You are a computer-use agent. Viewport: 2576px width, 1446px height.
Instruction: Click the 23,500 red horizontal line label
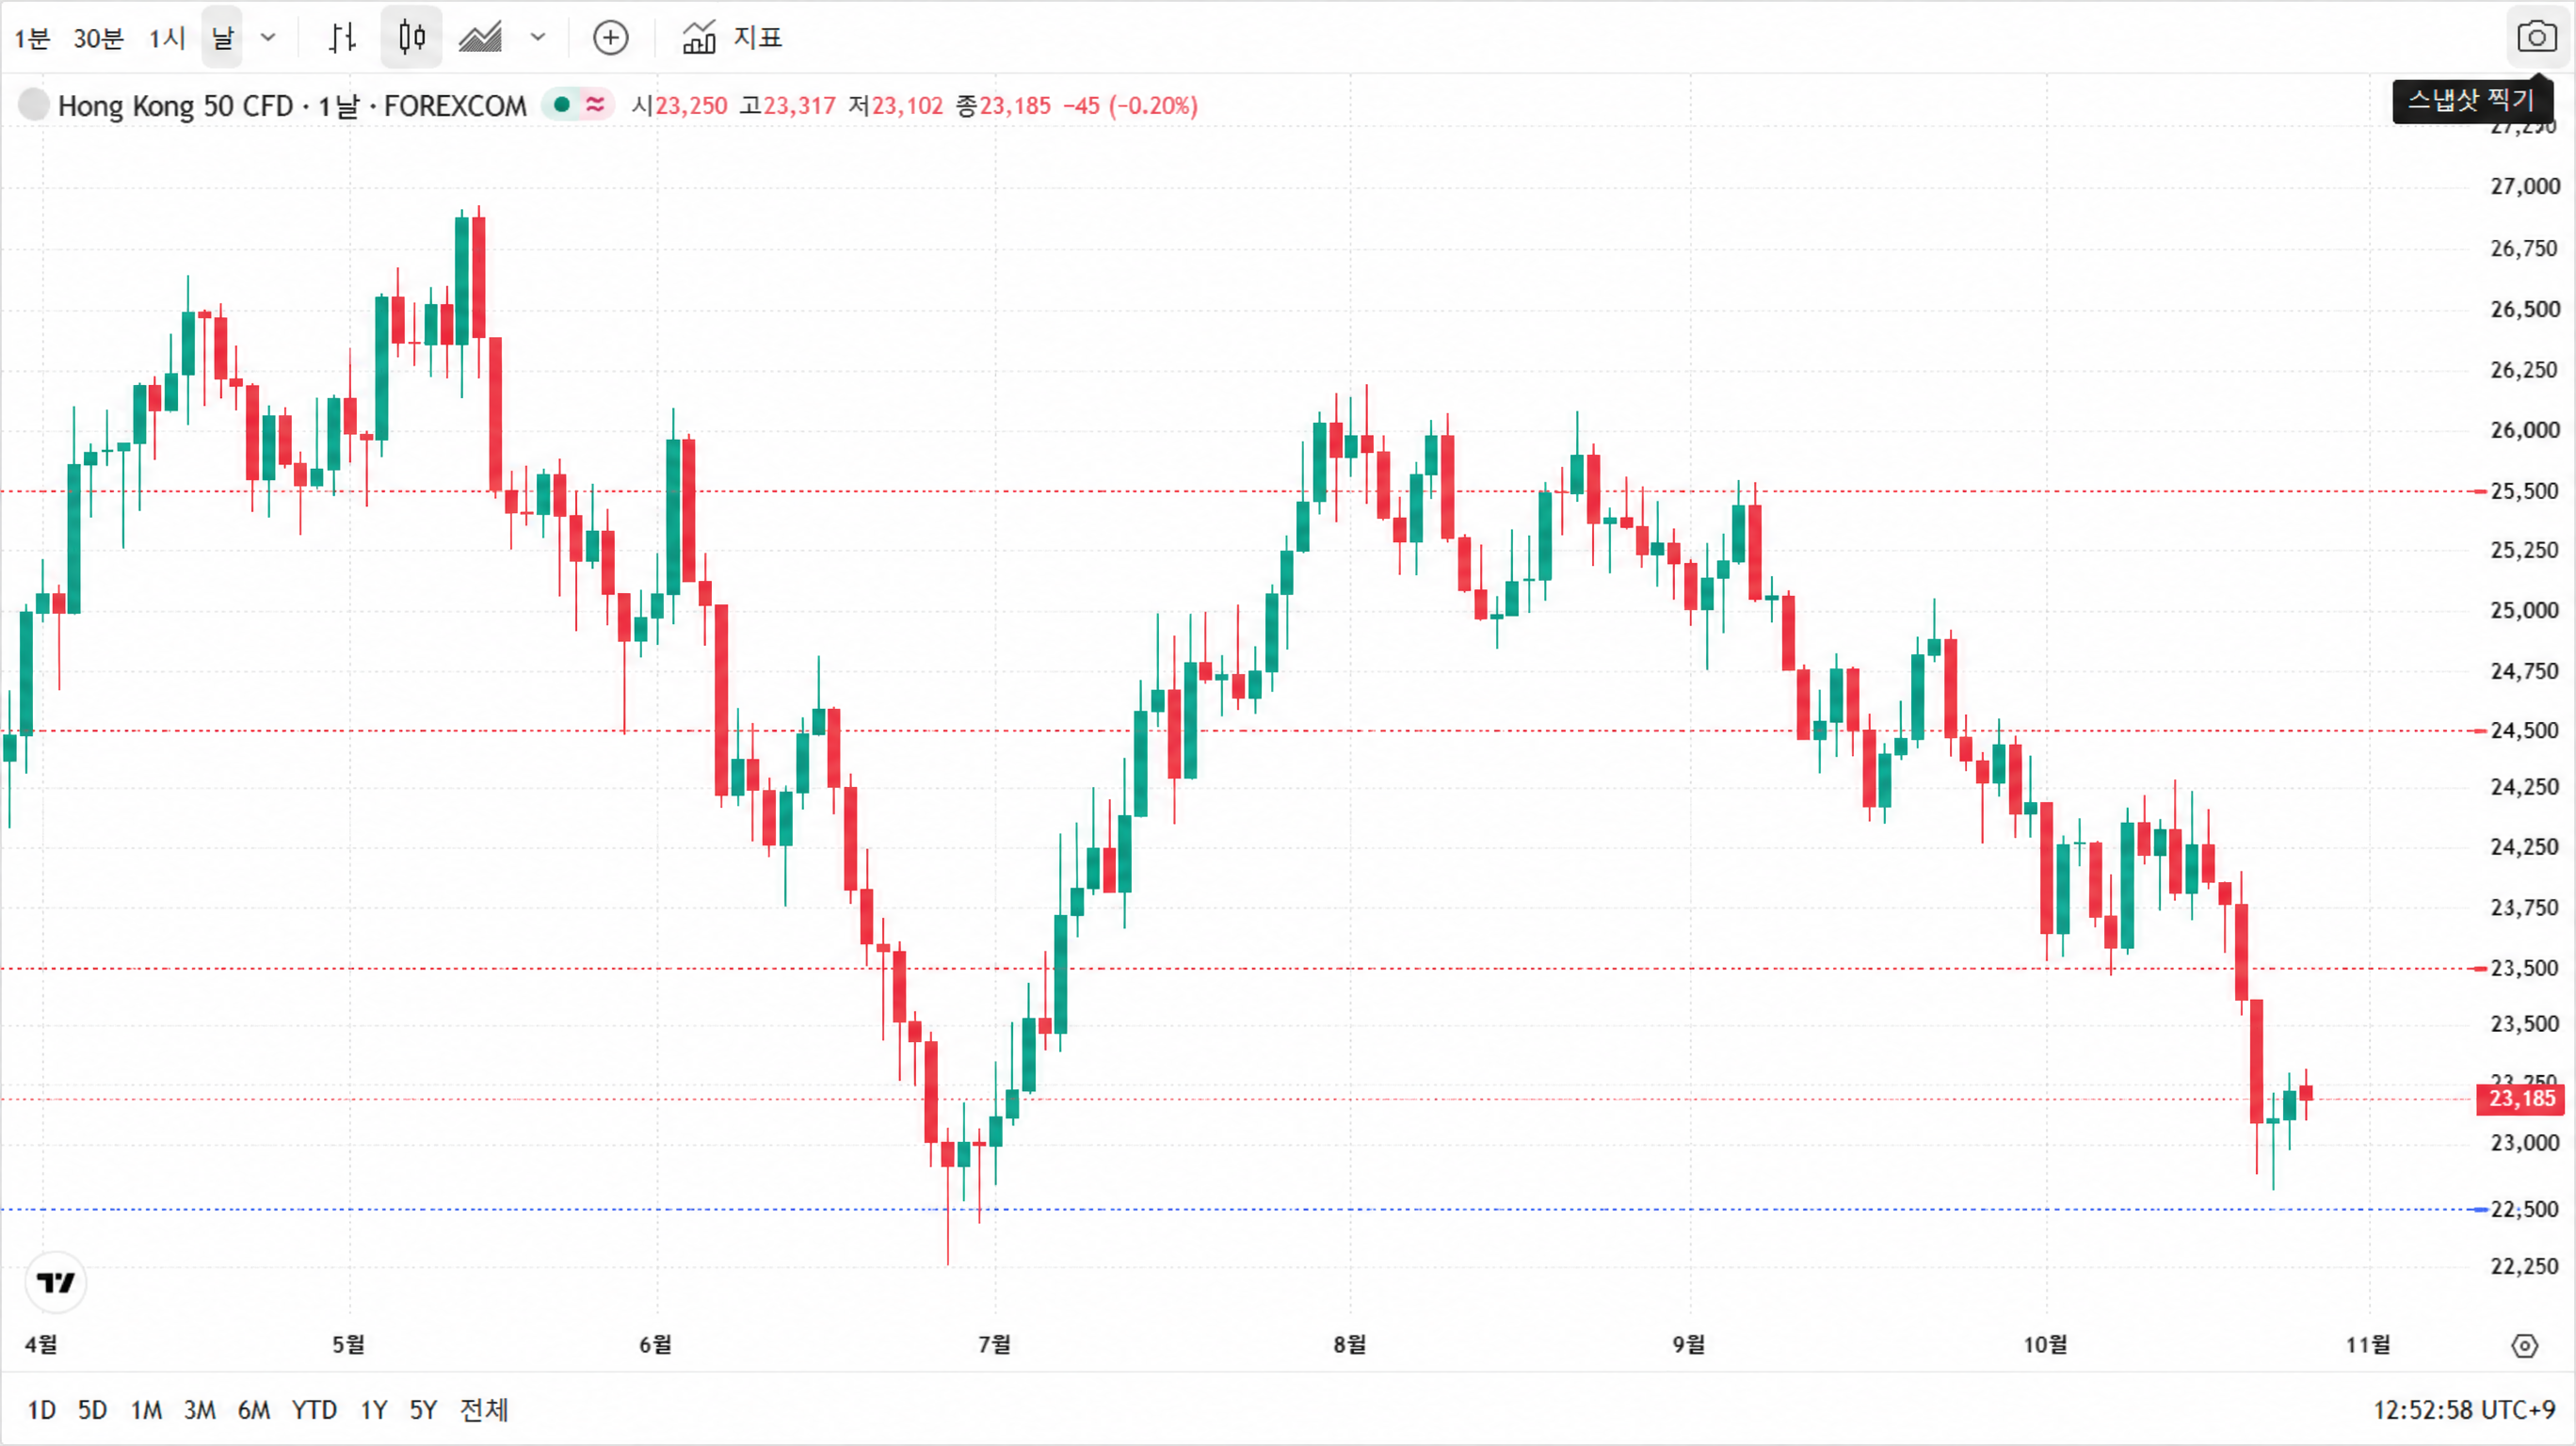(2524, 968)
